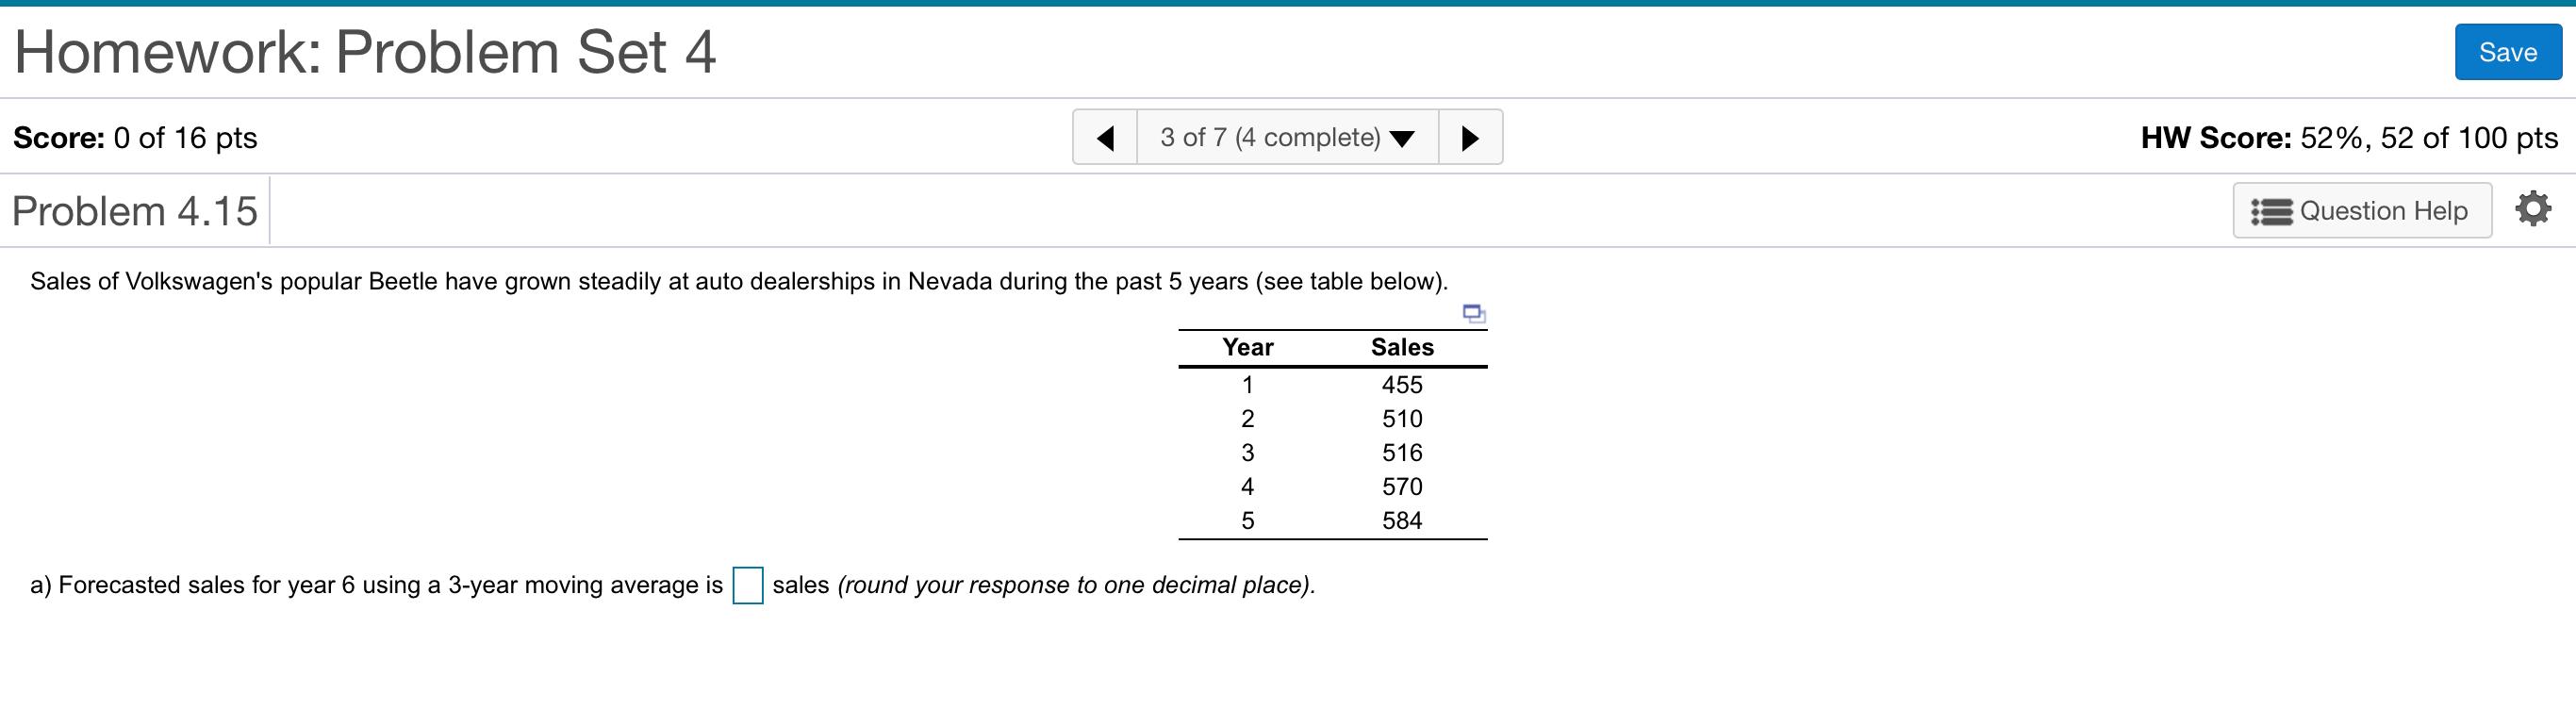Image resolution: width=2576 pixels, height=726 pixels.
Task: Click the Problem 4.15 heading
Action: click(x=135, y=211)
